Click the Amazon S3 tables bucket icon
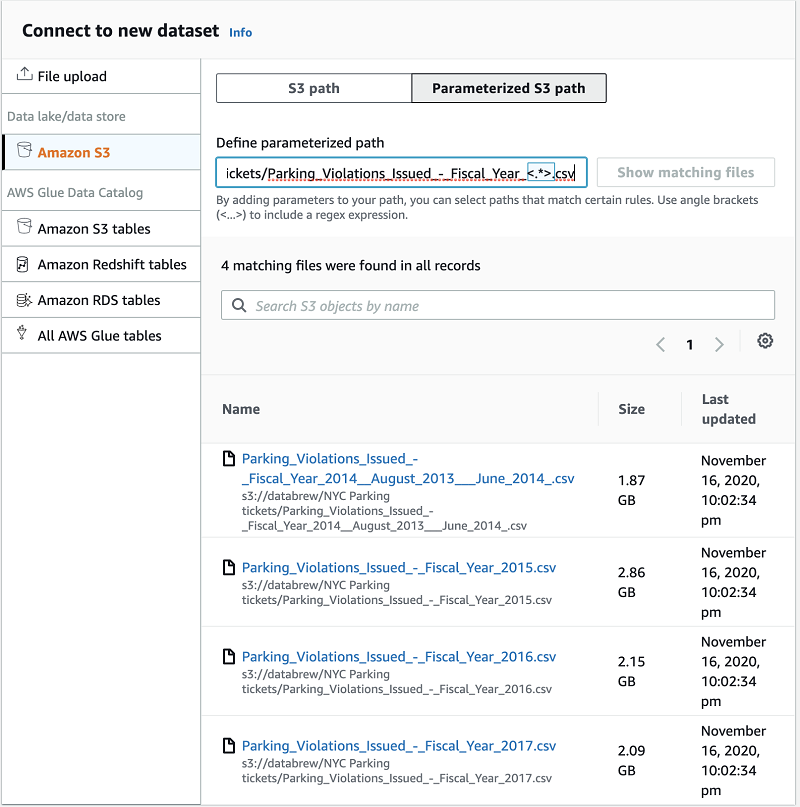800x807 pixels. pyautogui.click(x=24, y=228)
